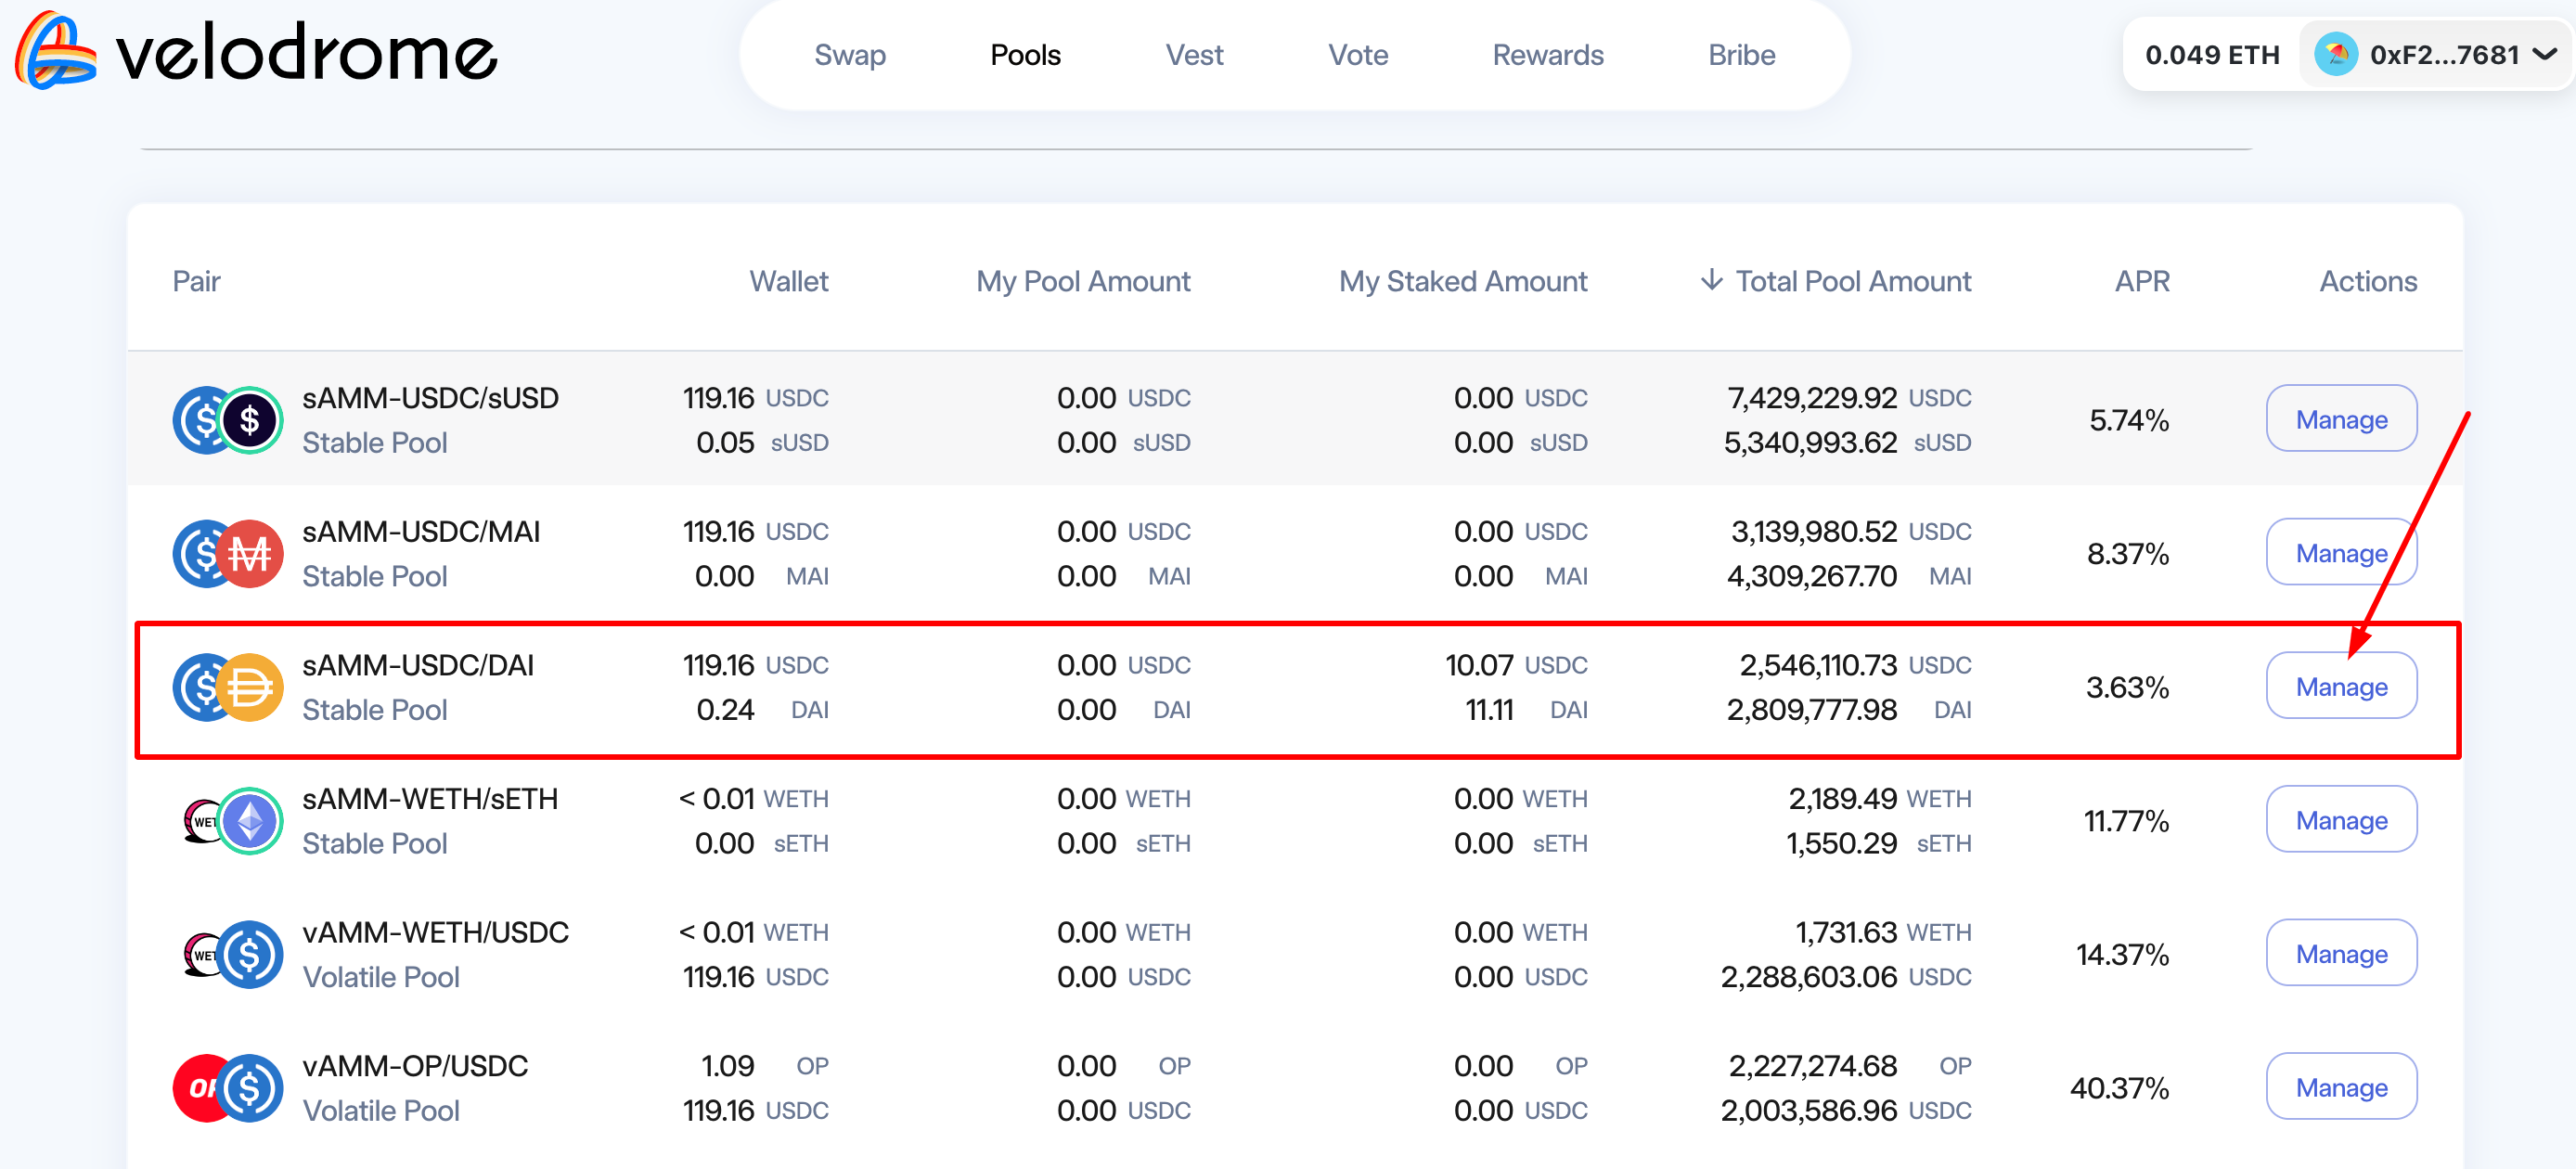Click the 2,003,586.96 USDC amount

[x=1846, y=1111]
